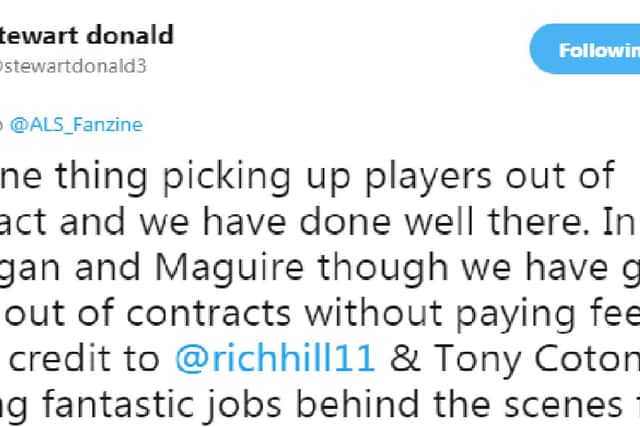Click 'Tony Coton' in the tweet text

coord(536,359)
